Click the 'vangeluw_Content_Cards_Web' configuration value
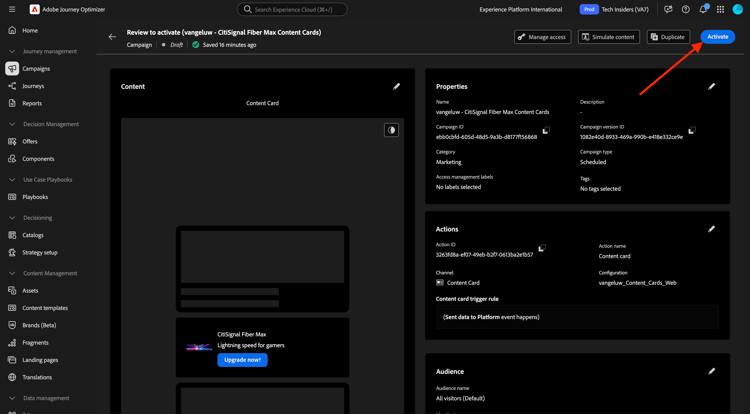The width and height of the screenshot is (750, 414). click(x=638, y=283)
